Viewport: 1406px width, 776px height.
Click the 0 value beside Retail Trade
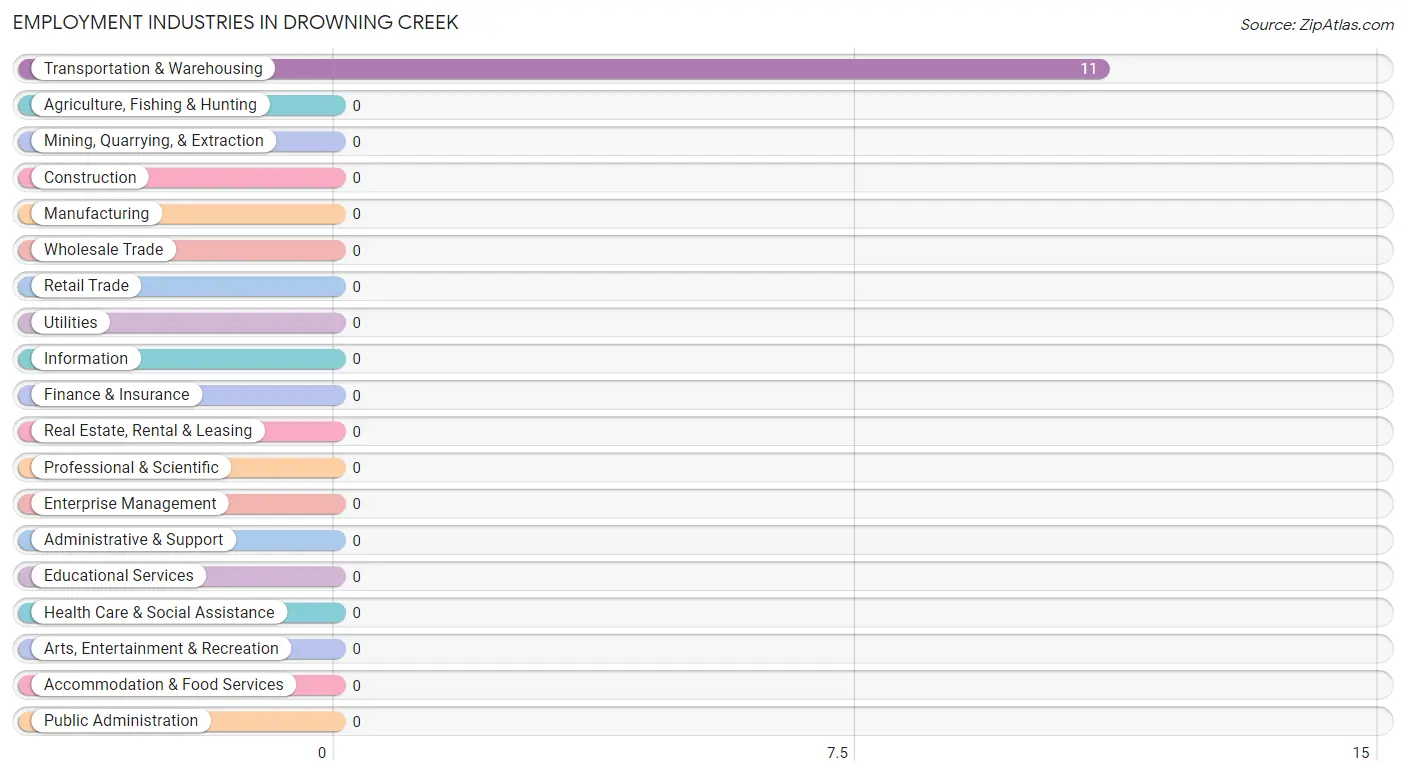(x=356, y=287)
